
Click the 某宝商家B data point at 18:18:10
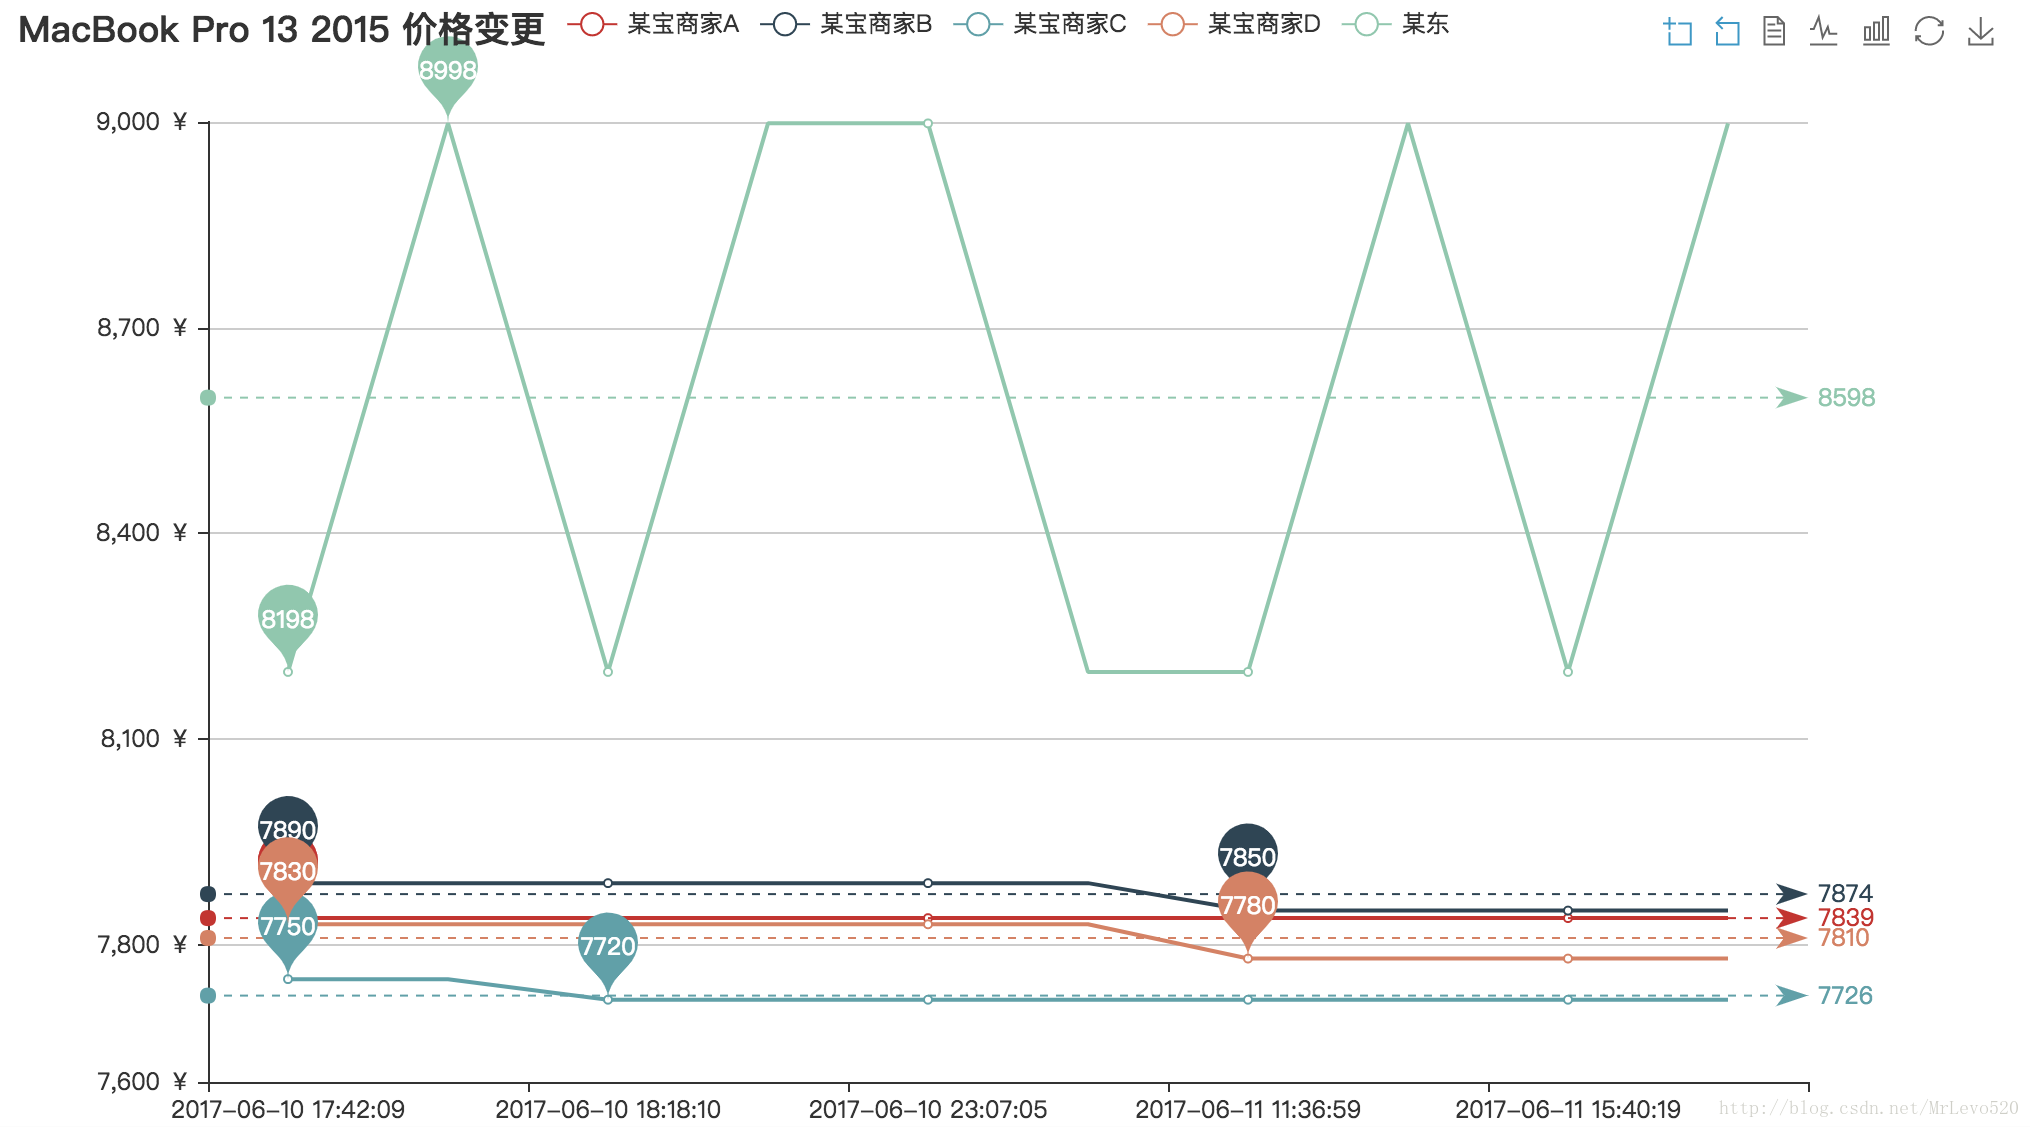coord(608,883)
